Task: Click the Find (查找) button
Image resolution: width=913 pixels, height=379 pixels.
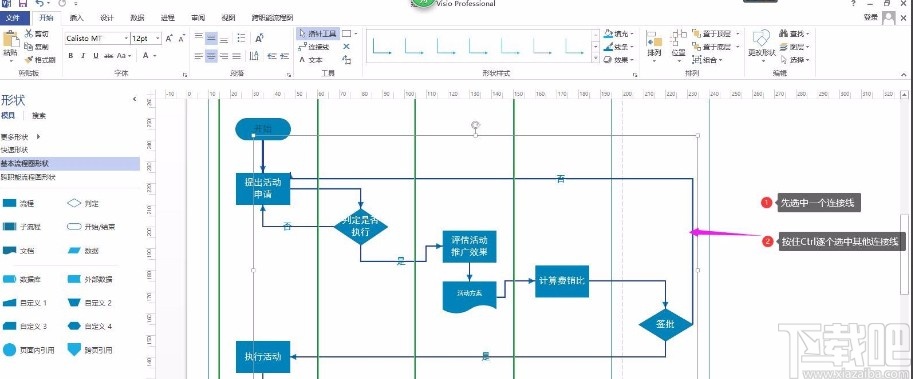Action: [x=795, y=34]
